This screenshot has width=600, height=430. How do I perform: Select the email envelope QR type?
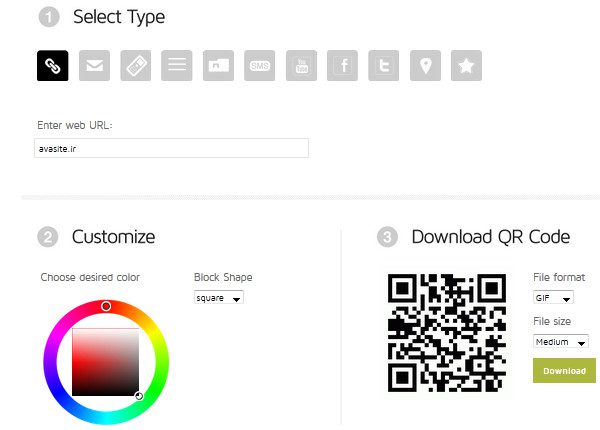(94, 65)
